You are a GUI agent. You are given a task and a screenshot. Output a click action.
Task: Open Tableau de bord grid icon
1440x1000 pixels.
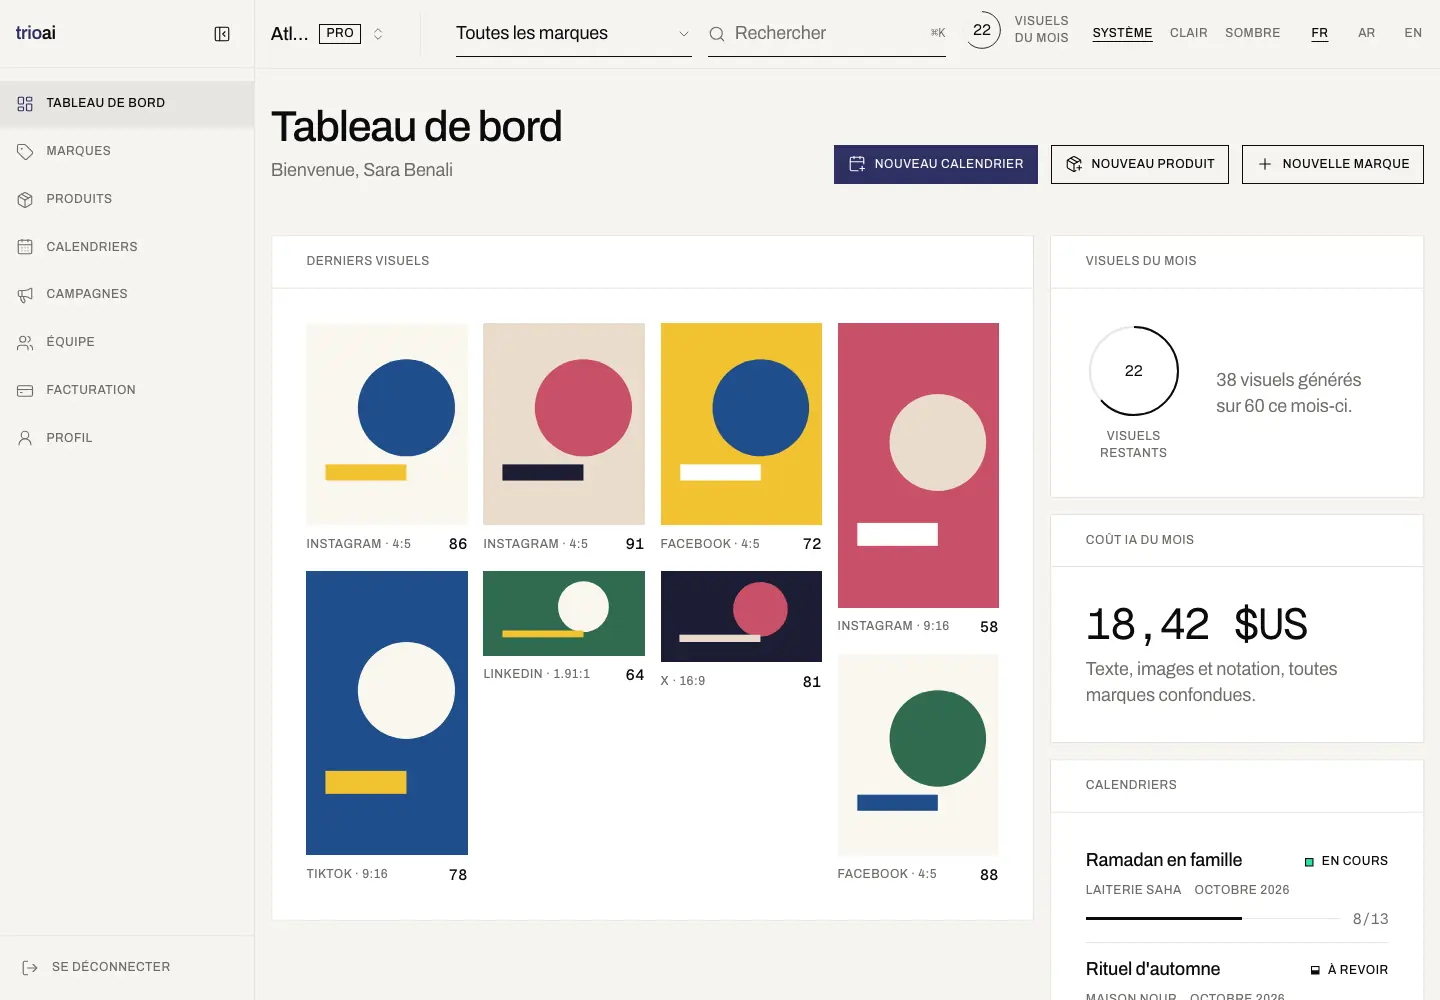25,103
